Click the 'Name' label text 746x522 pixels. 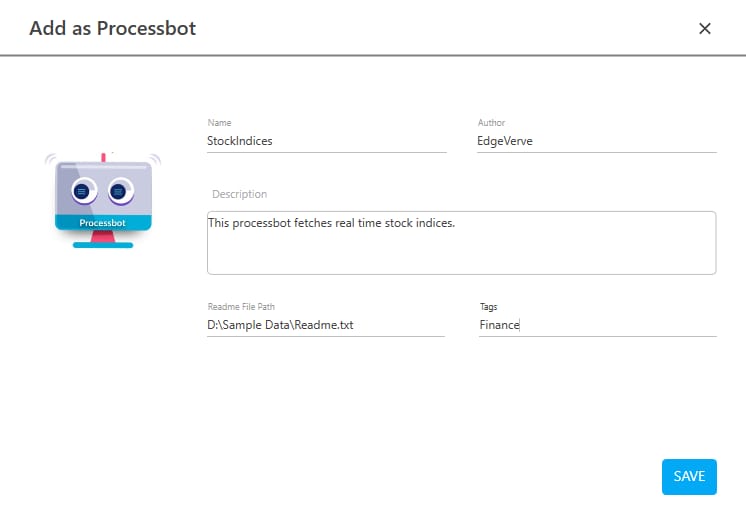click(219, 123)
